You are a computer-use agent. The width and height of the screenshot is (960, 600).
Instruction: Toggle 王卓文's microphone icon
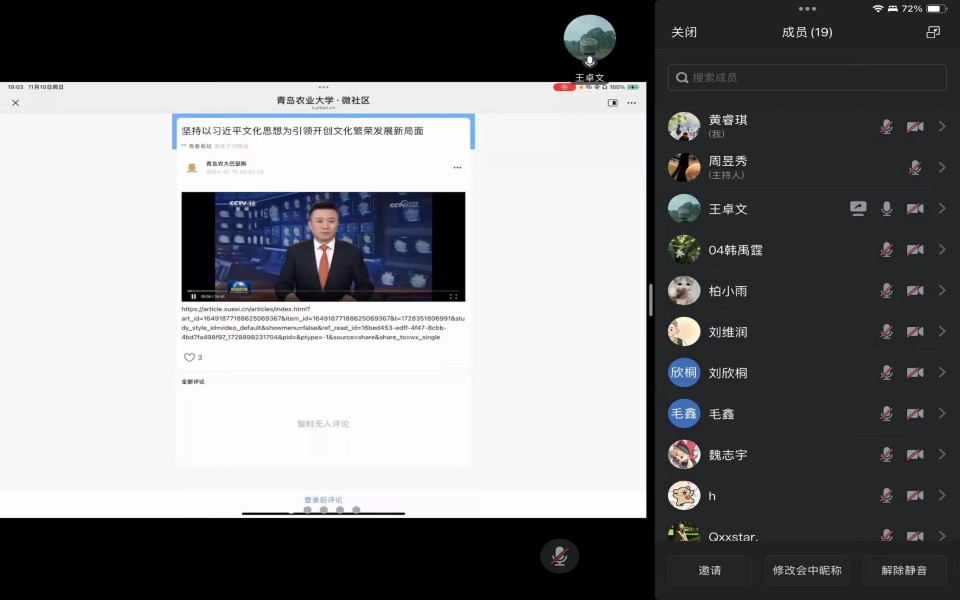tap(886, 208)
